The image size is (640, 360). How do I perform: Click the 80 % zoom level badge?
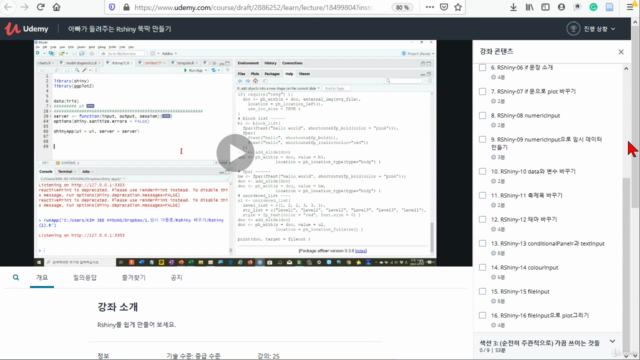tap(402, 7)
